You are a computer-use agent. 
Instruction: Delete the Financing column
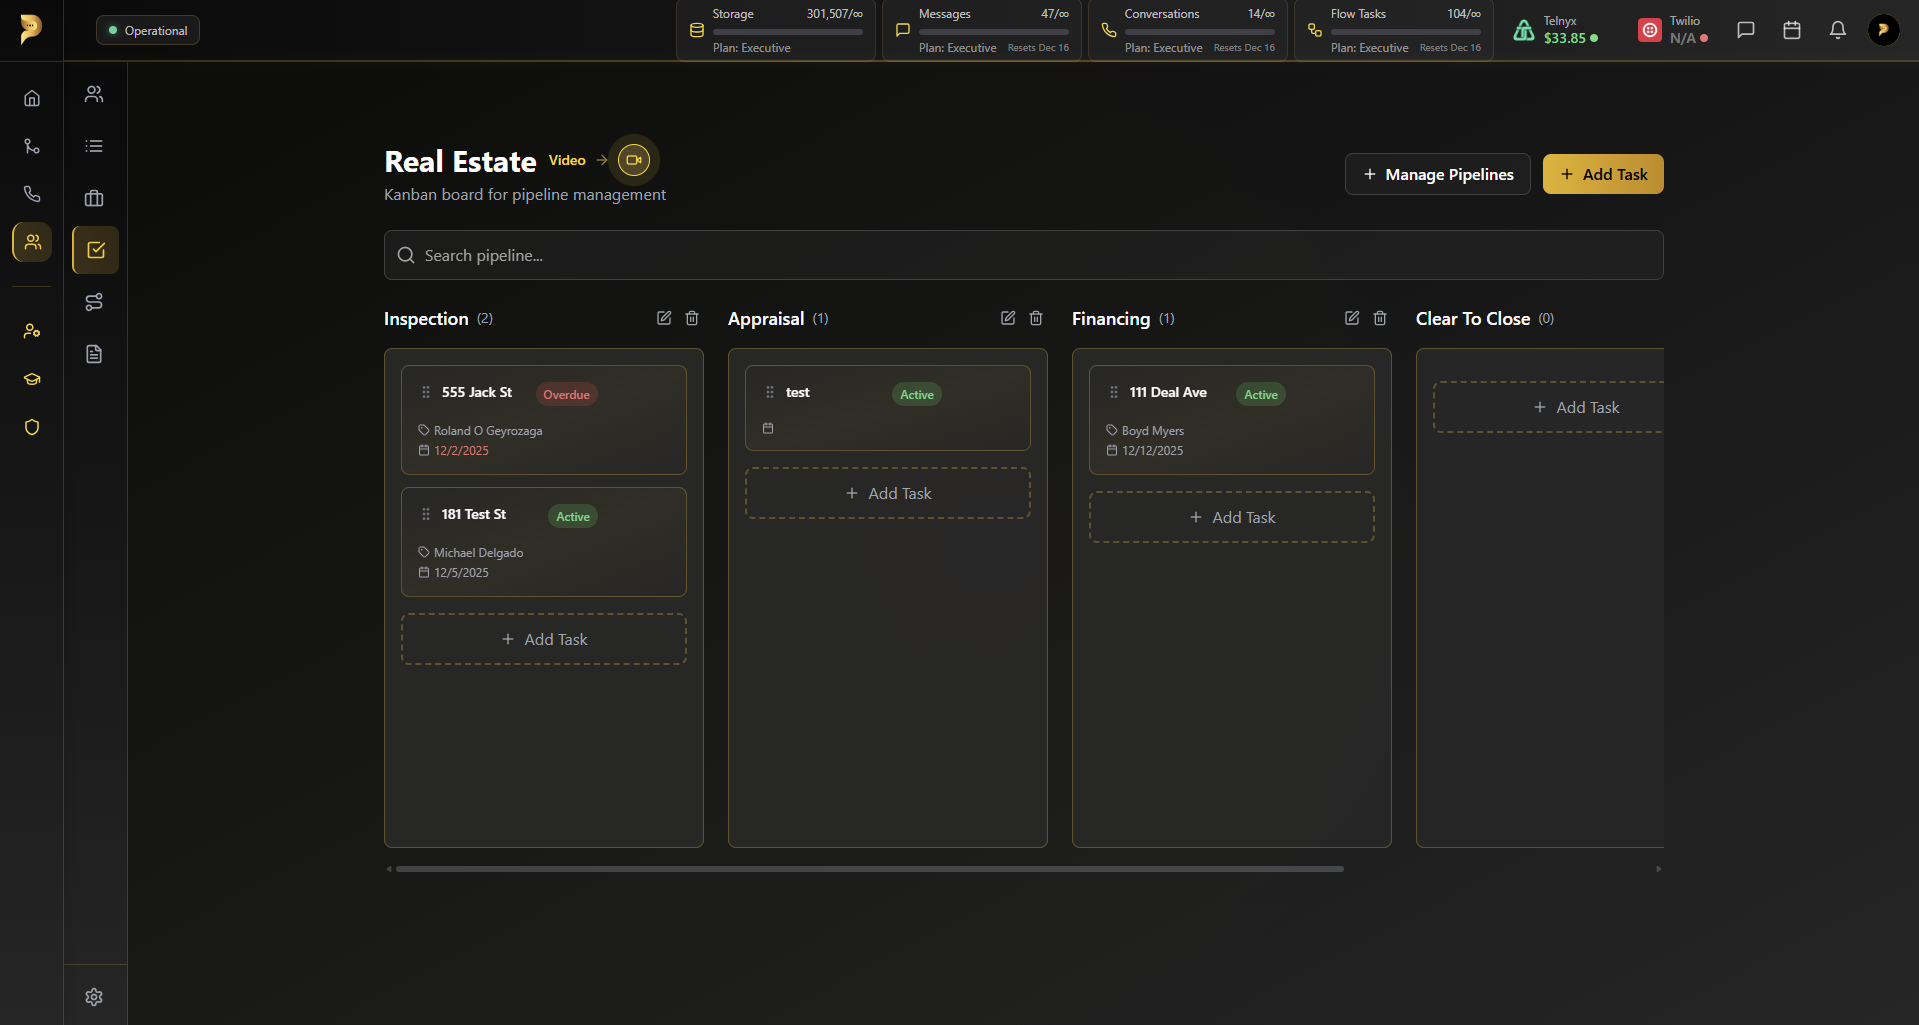(x=1380, y=318)
